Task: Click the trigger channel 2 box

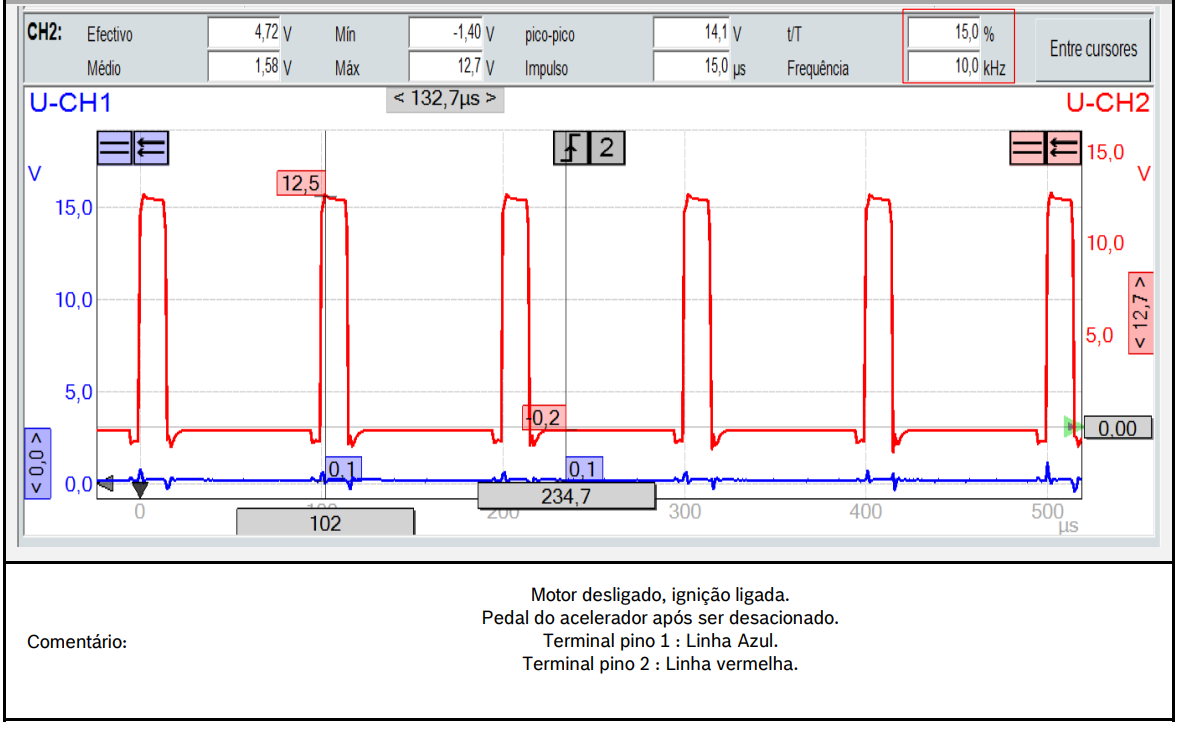Action: 606,149
